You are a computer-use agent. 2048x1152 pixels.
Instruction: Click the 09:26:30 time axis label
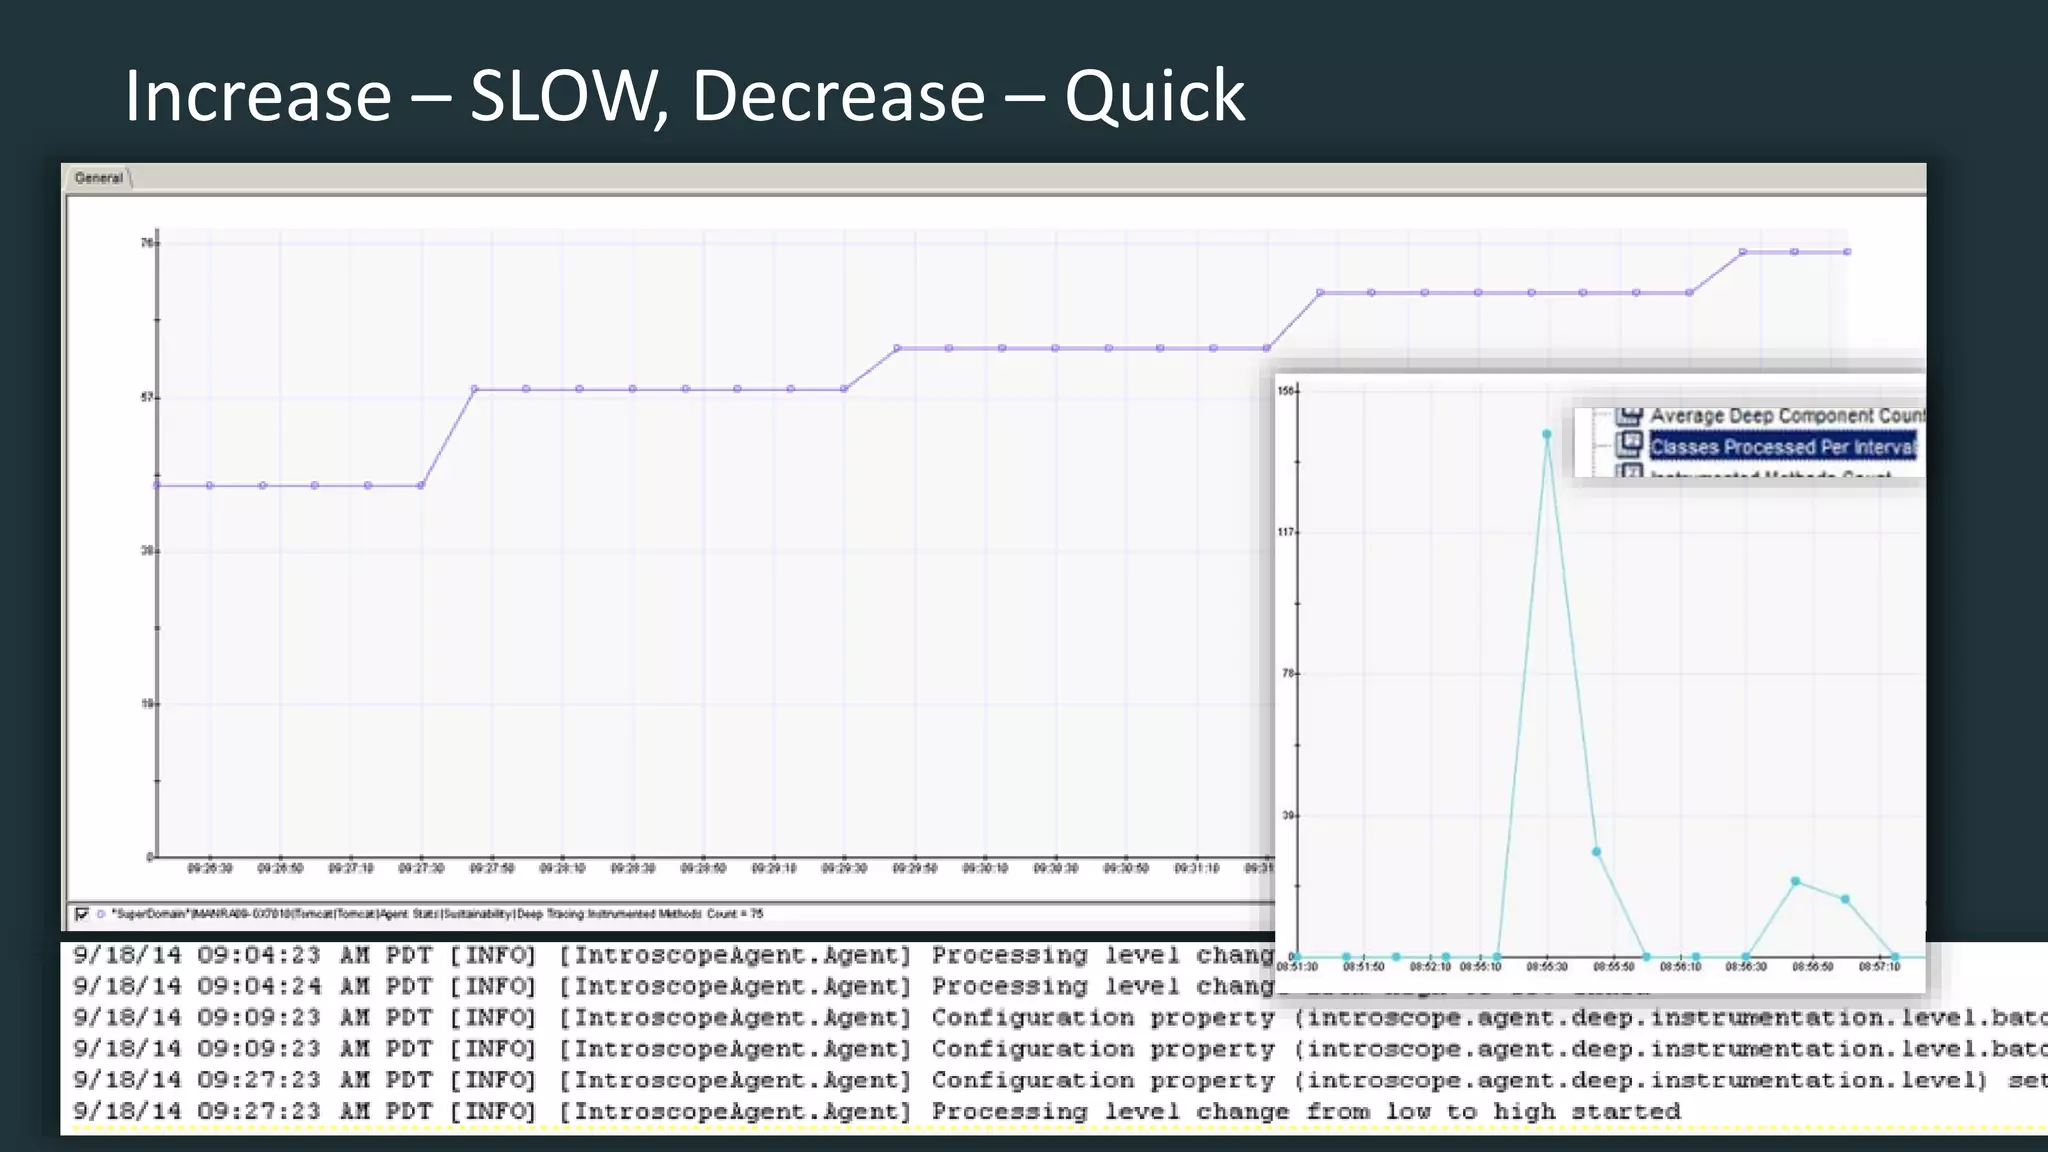(210, 869)
